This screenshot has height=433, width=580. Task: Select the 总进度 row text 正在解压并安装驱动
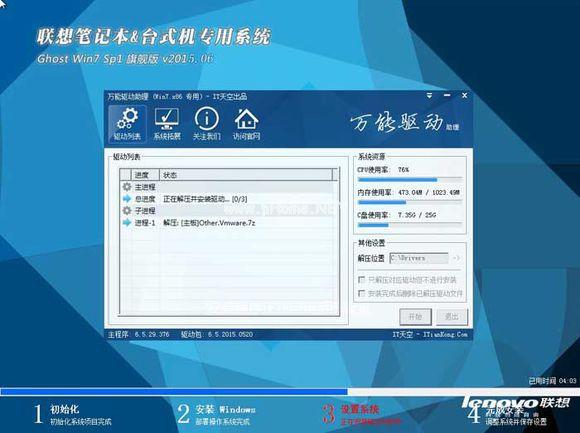pos(205,199)
